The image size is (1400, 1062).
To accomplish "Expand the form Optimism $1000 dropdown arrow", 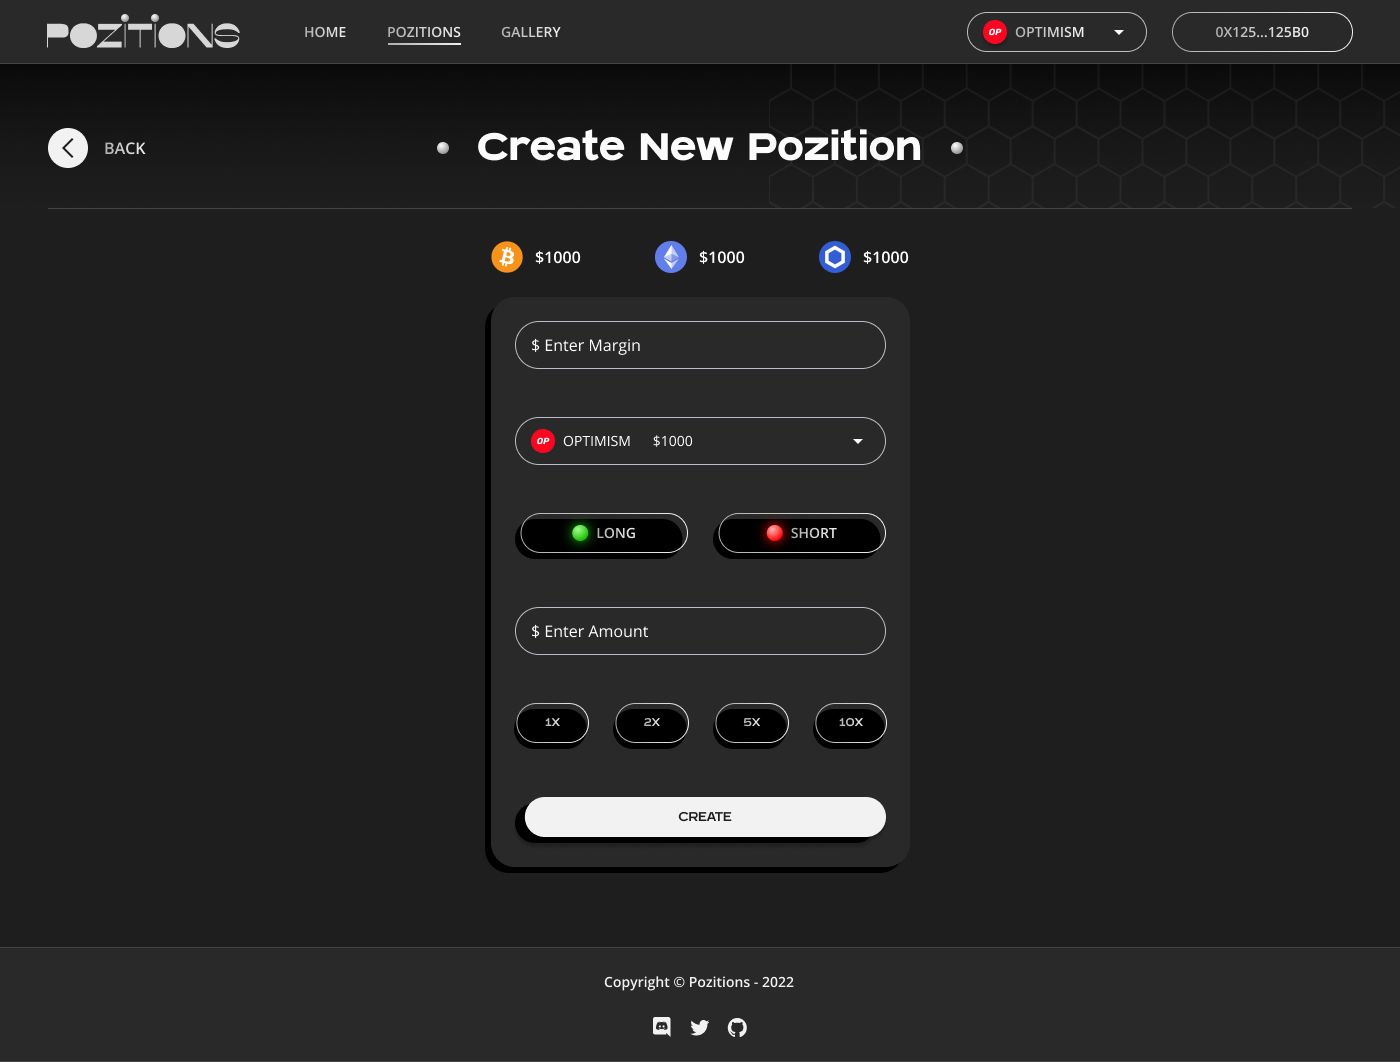I will (x=858, y=441).
